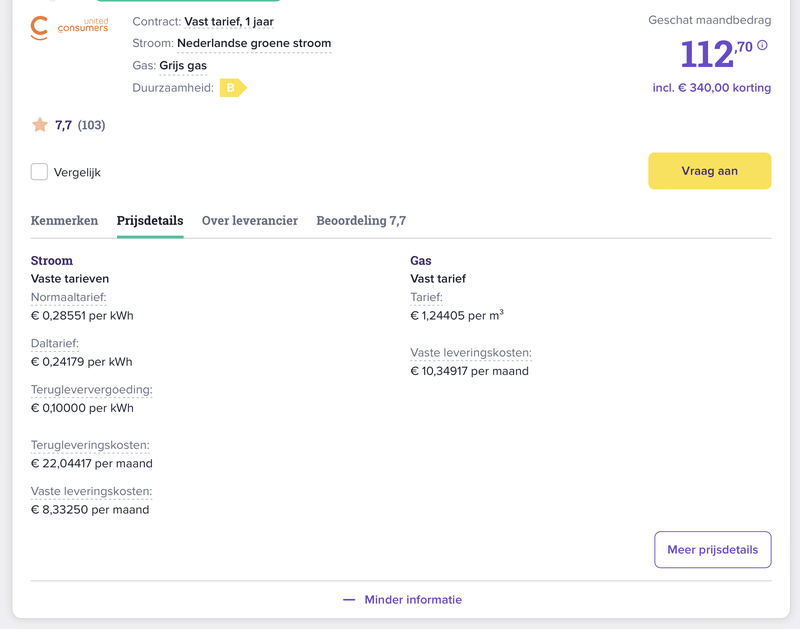Click the Daltarief term label
The height and width of the screenshot is (629, 800).
click(x=55, y=343)
